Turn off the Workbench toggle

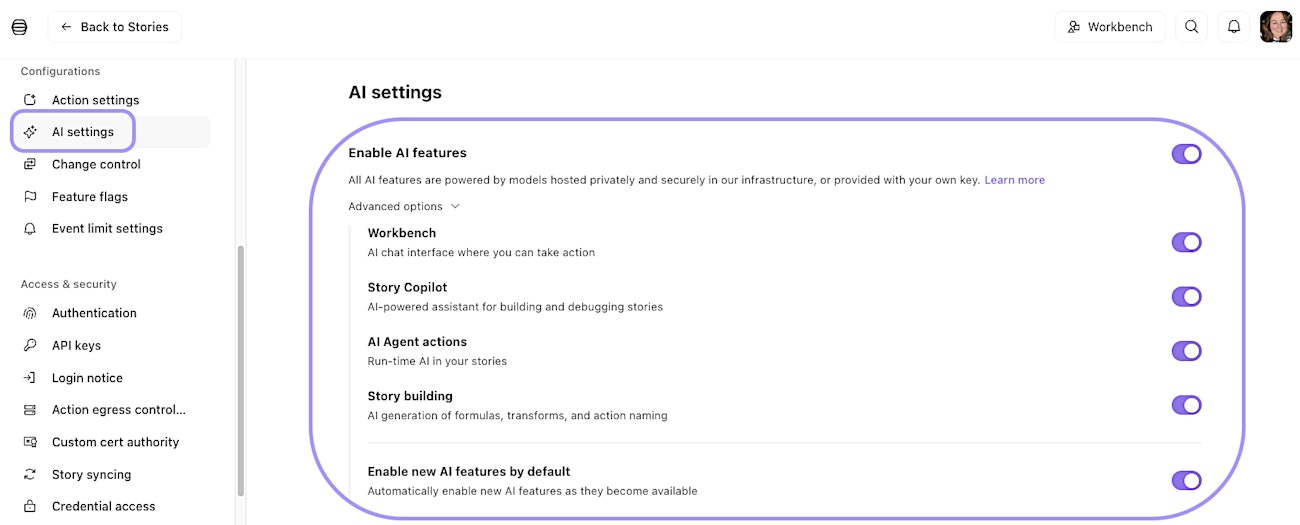[1186, 242]
